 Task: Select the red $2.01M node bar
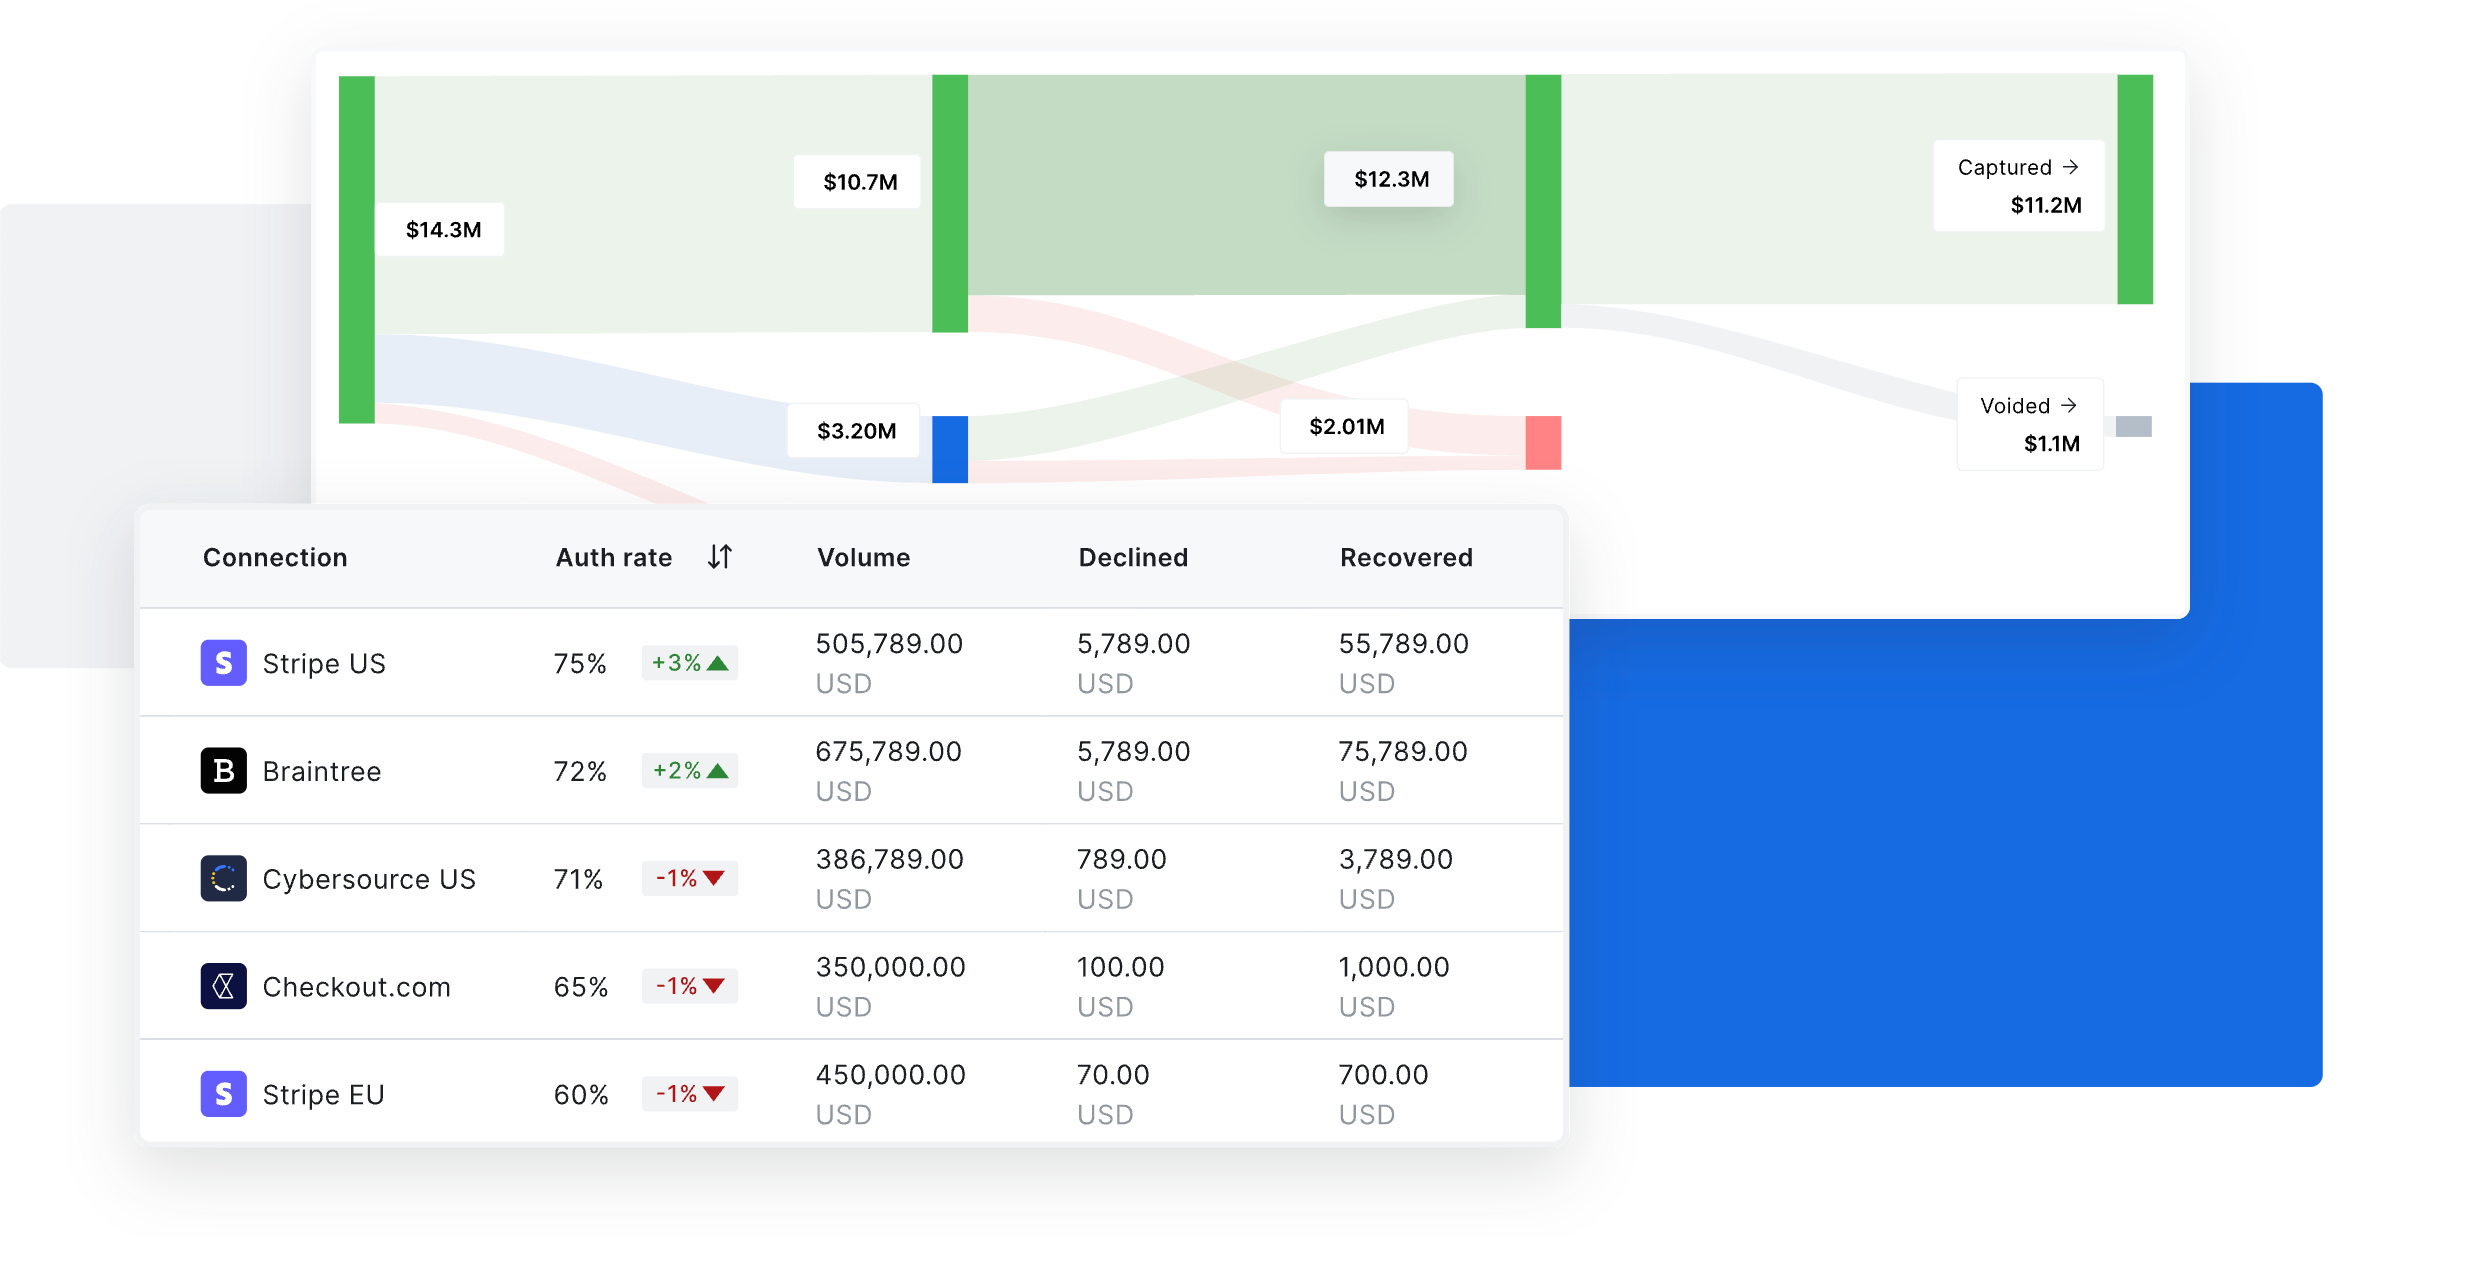pyautogui.click(x=1543, y=442)
